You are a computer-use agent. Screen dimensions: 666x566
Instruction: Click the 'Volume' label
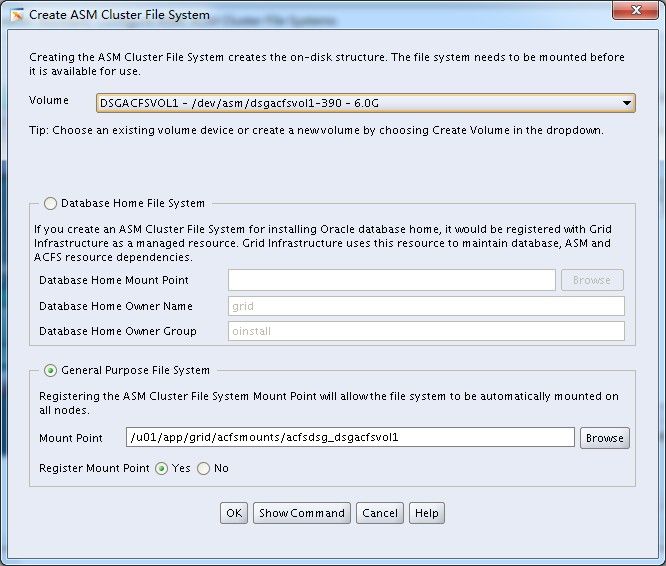click(49, 100)
